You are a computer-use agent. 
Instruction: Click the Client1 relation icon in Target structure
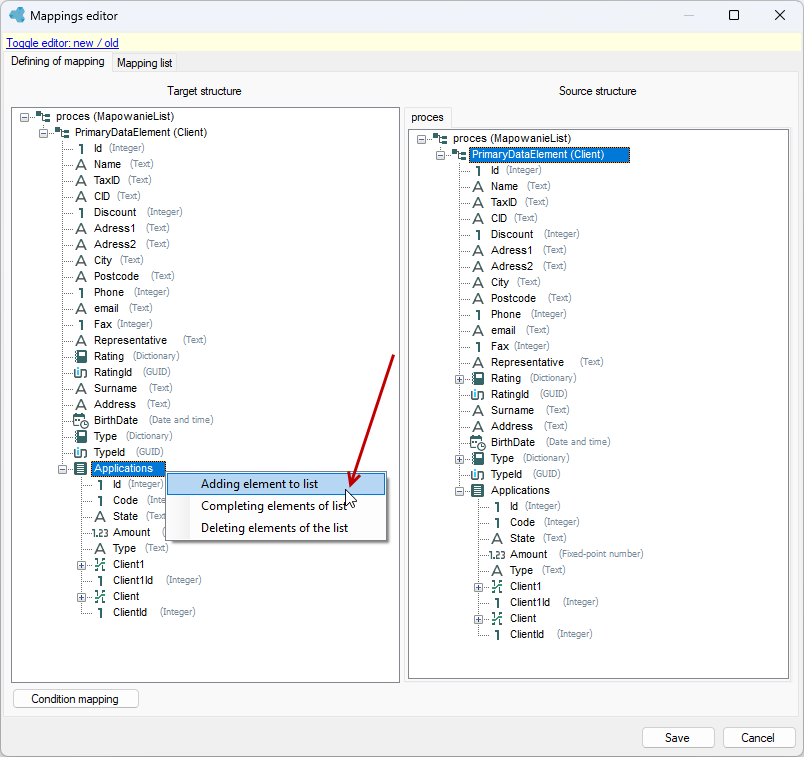[x=100, y=564]
